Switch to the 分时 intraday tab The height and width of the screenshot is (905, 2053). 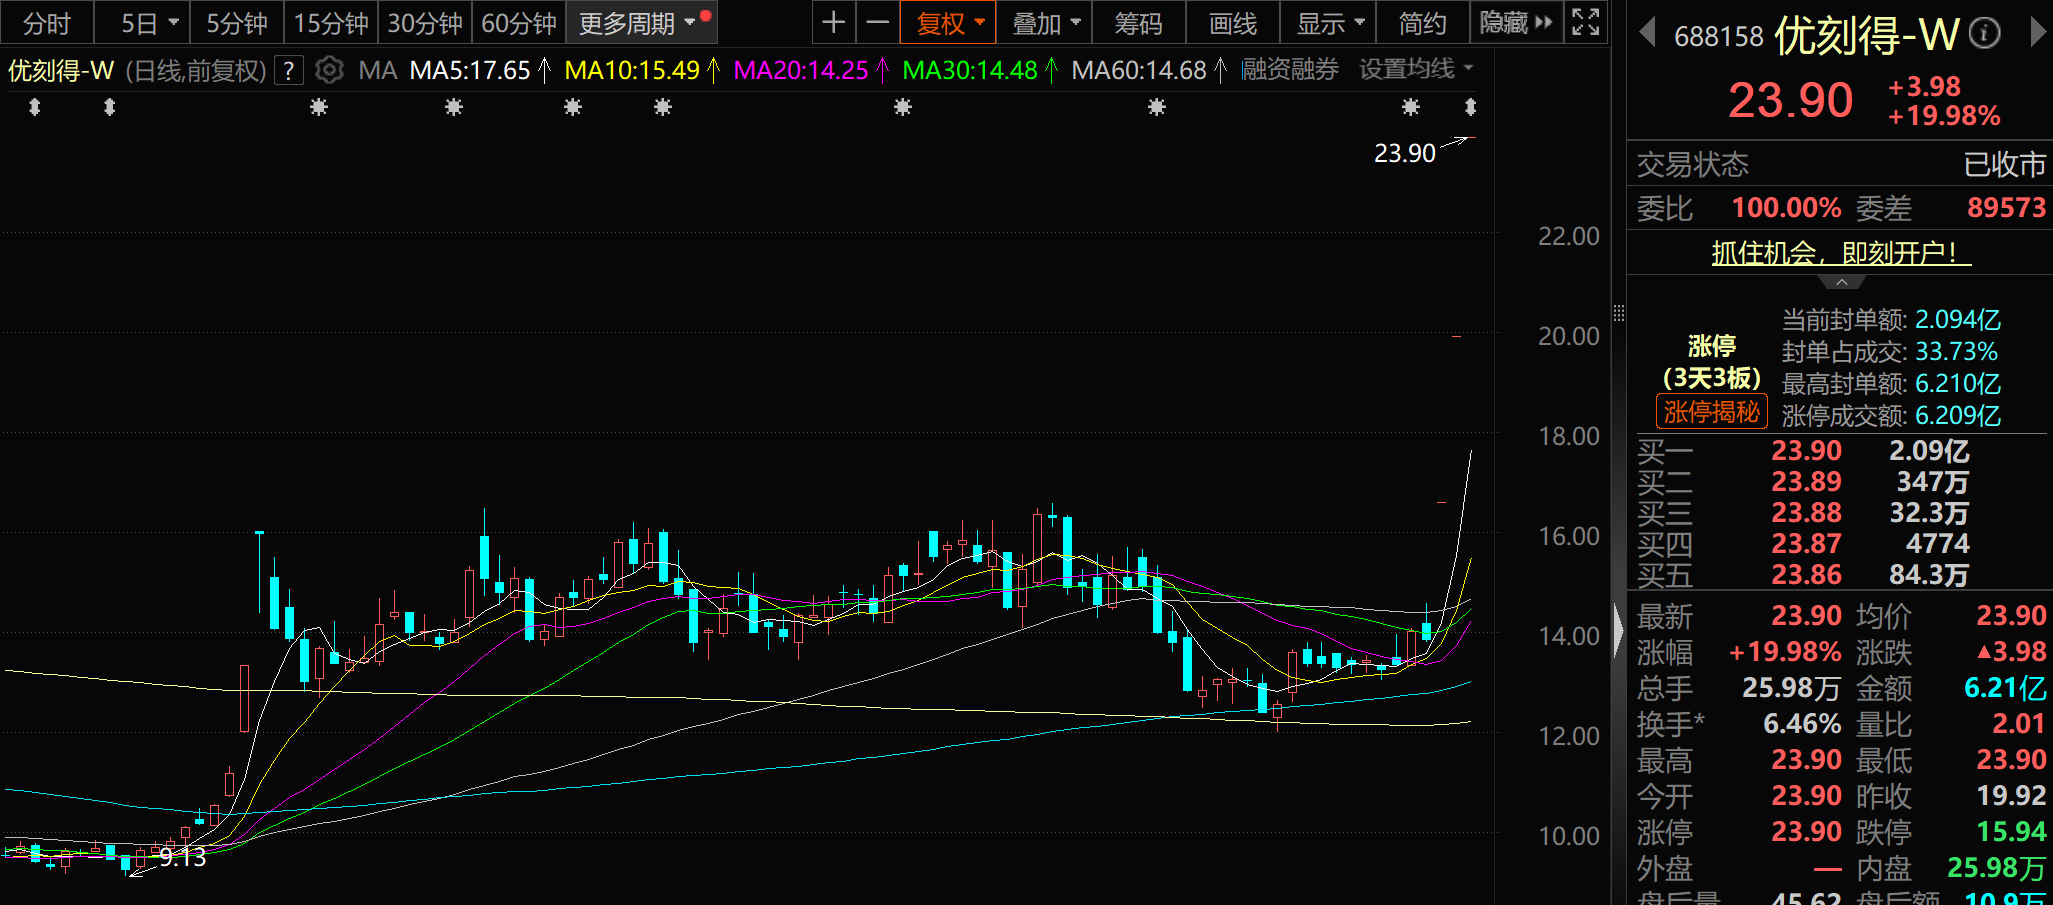[46, 22]
